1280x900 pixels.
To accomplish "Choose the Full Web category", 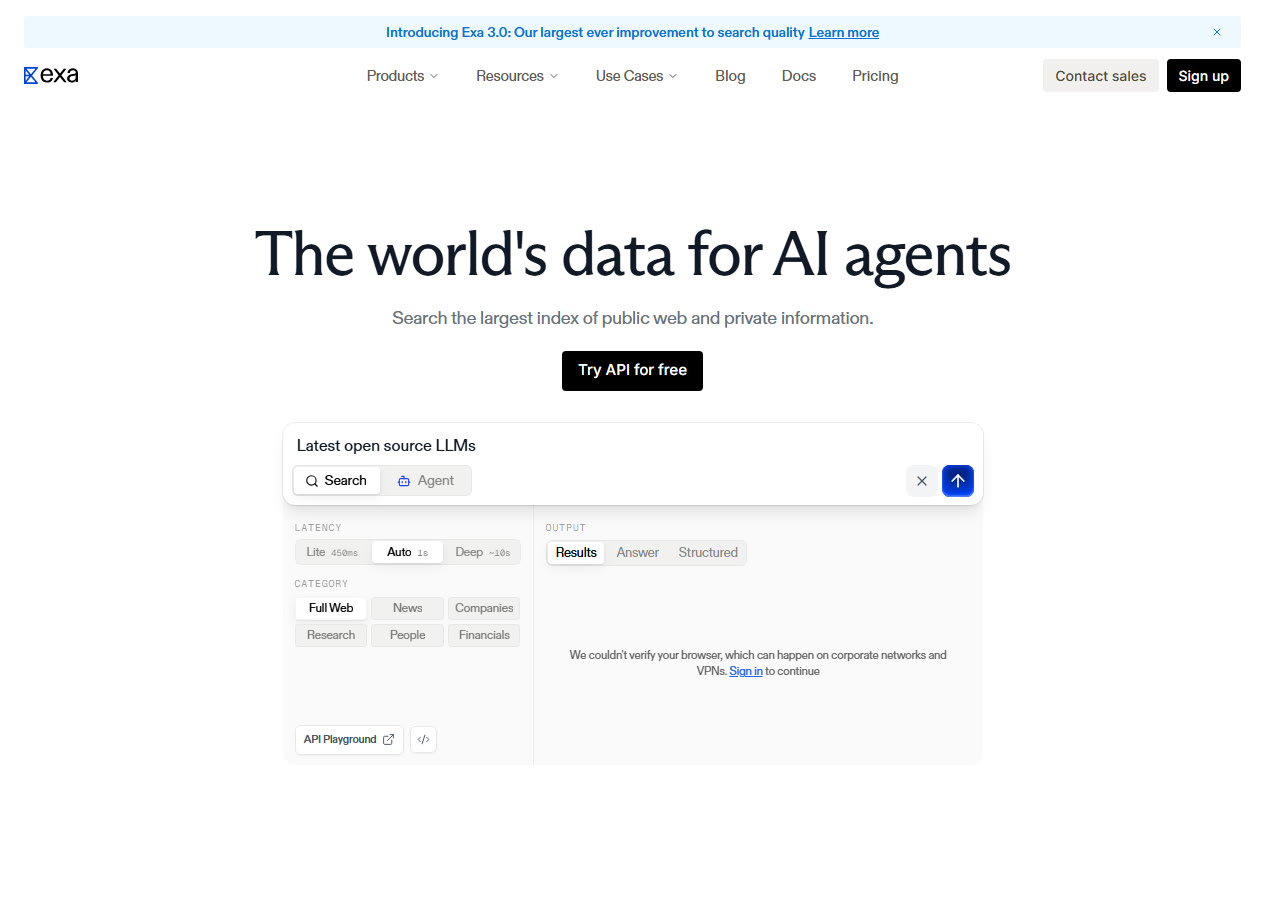I will (331, 608).
